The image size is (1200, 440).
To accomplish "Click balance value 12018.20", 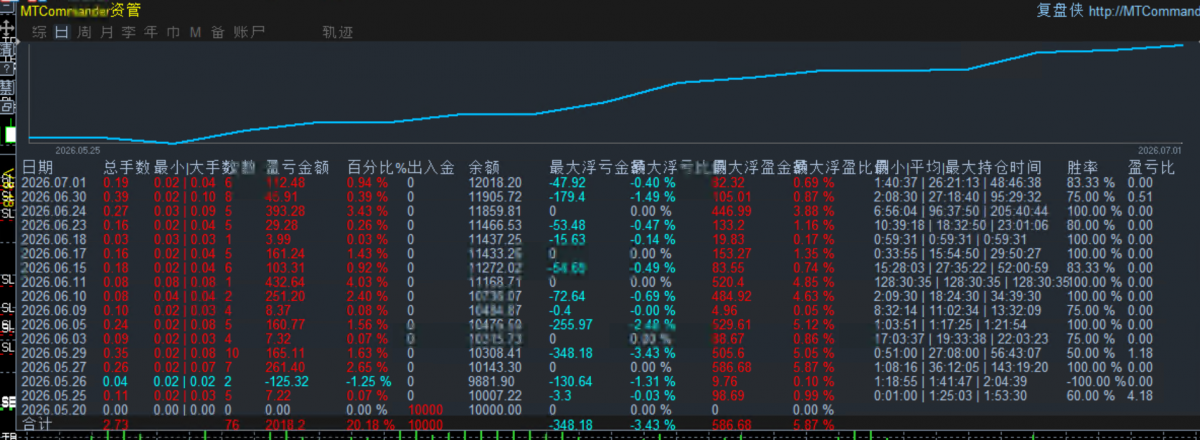I will (x=495, y=183).
